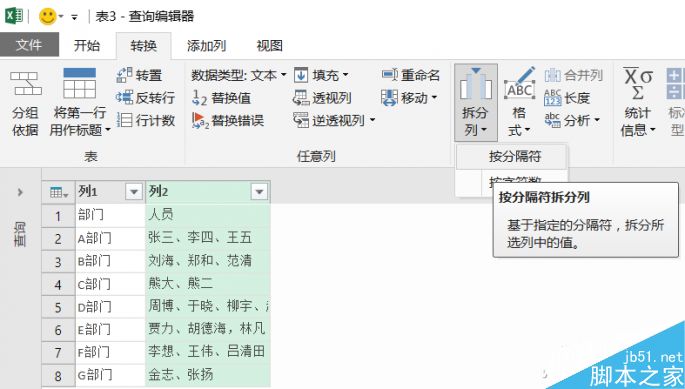Viewport: 685px width, 389px height.
Task: Click the cell containing E部门
Action: [110, 330]
